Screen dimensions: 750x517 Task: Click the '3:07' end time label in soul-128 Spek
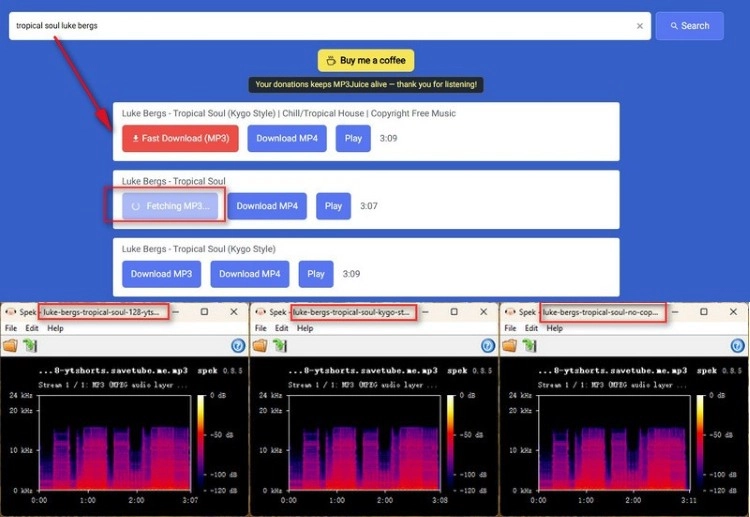(x=190, y=500)
